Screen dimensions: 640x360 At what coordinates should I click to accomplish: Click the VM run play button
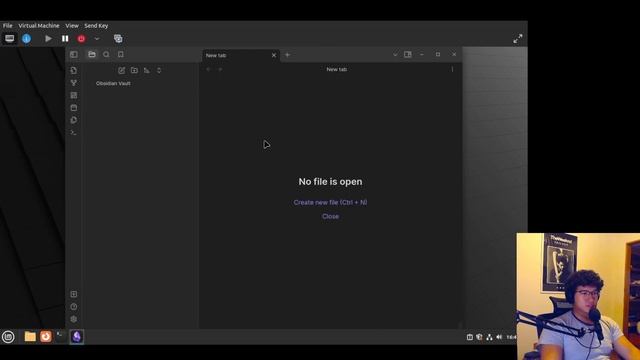[x=48, y=39]
